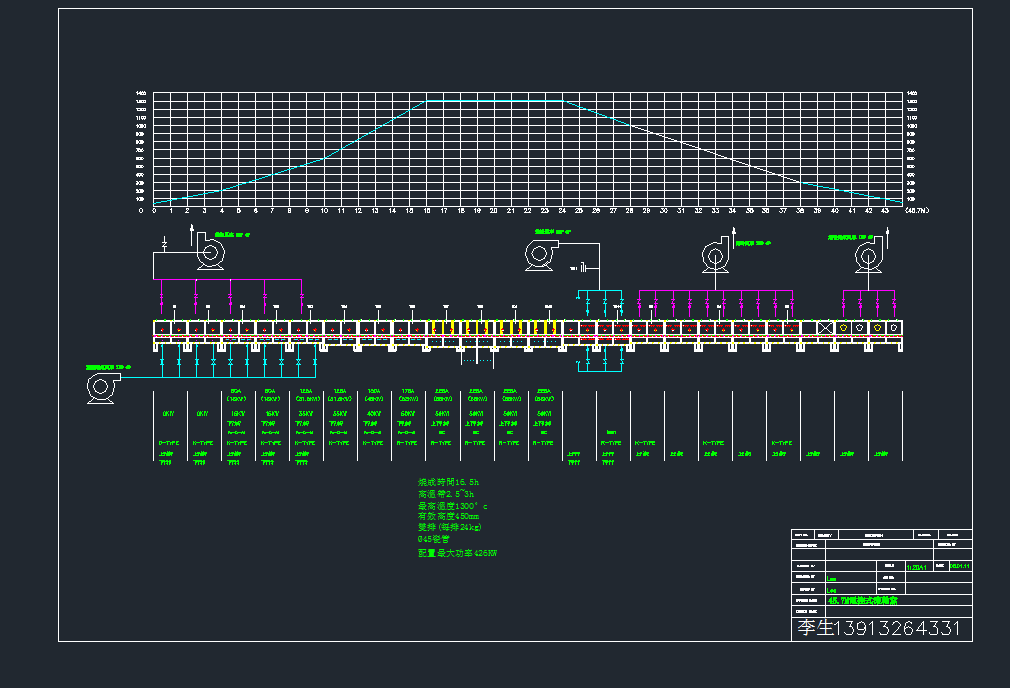Image resolution: width=1010 pixels, height=688 pixels.
Task: Click the '60KW' zone power label
Action: coord(407,413)
